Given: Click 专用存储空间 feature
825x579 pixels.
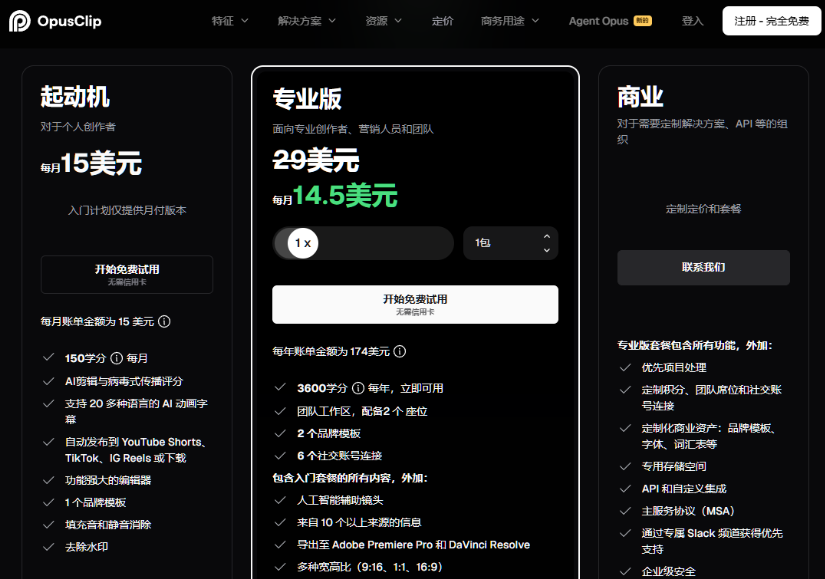Looking at the screenshot, I should pyautogui.click(x=674, y=466).
